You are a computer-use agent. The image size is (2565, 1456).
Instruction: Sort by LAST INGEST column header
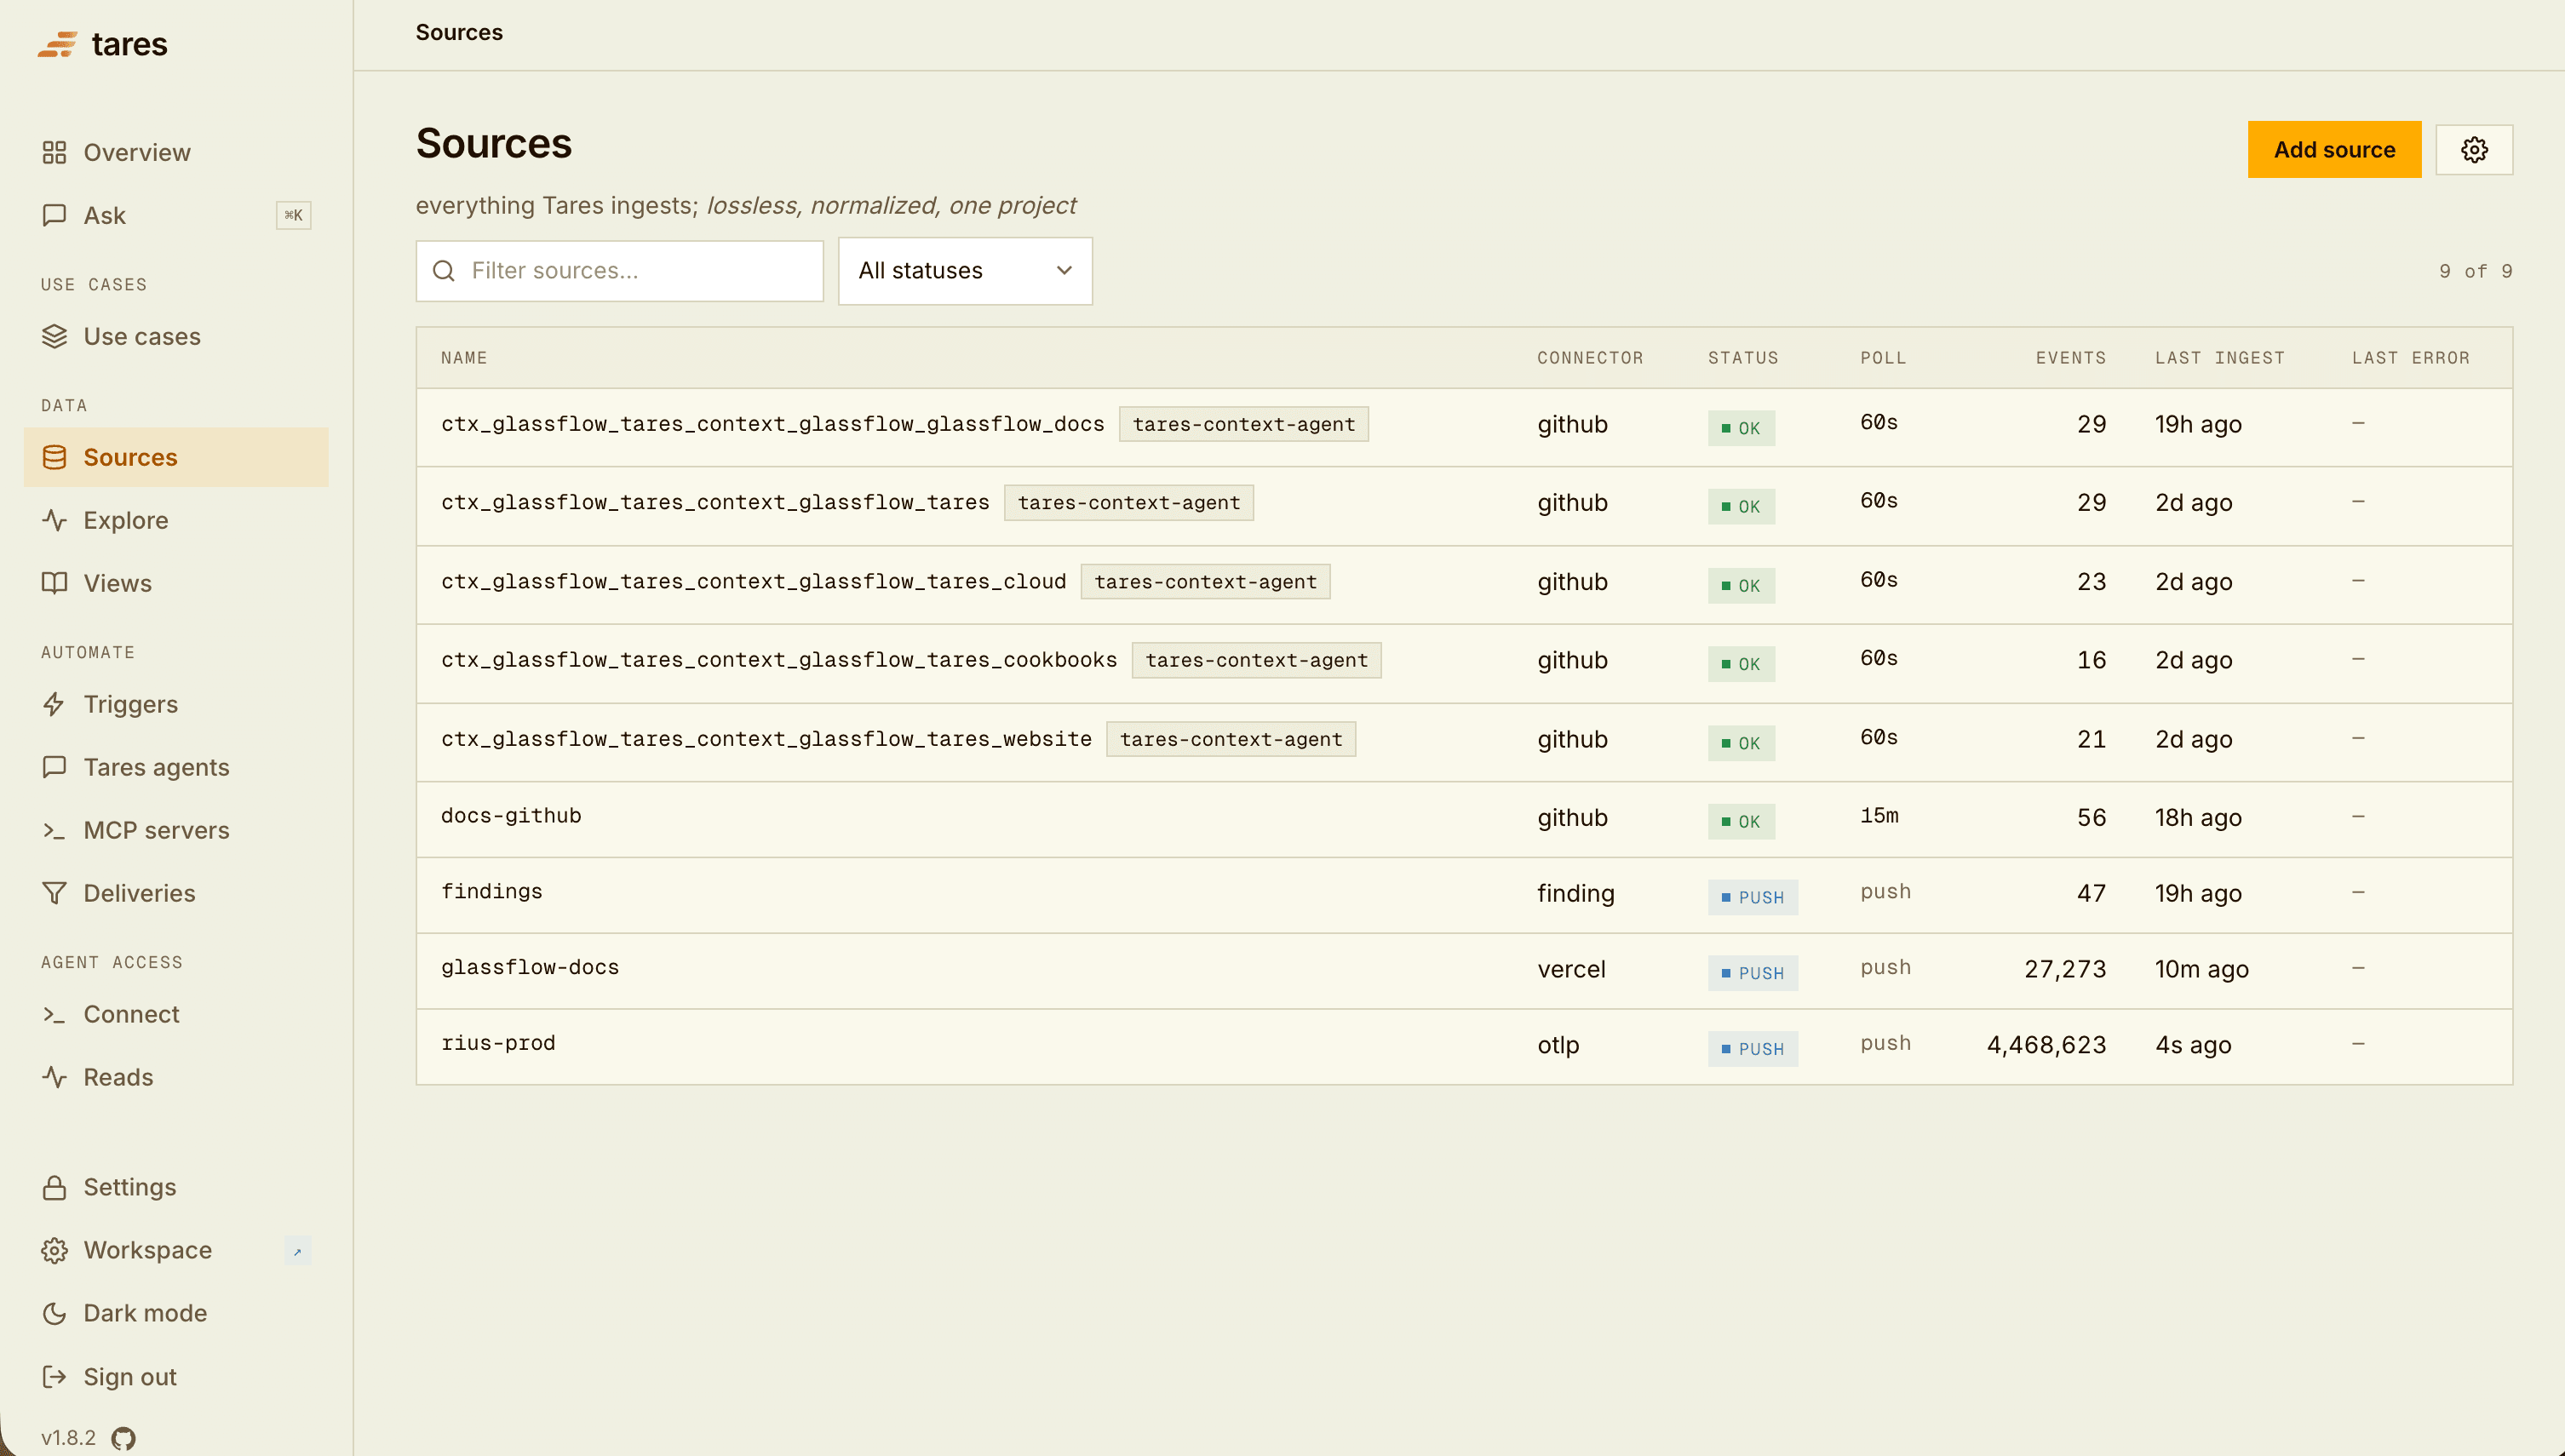coord(2219,358)
